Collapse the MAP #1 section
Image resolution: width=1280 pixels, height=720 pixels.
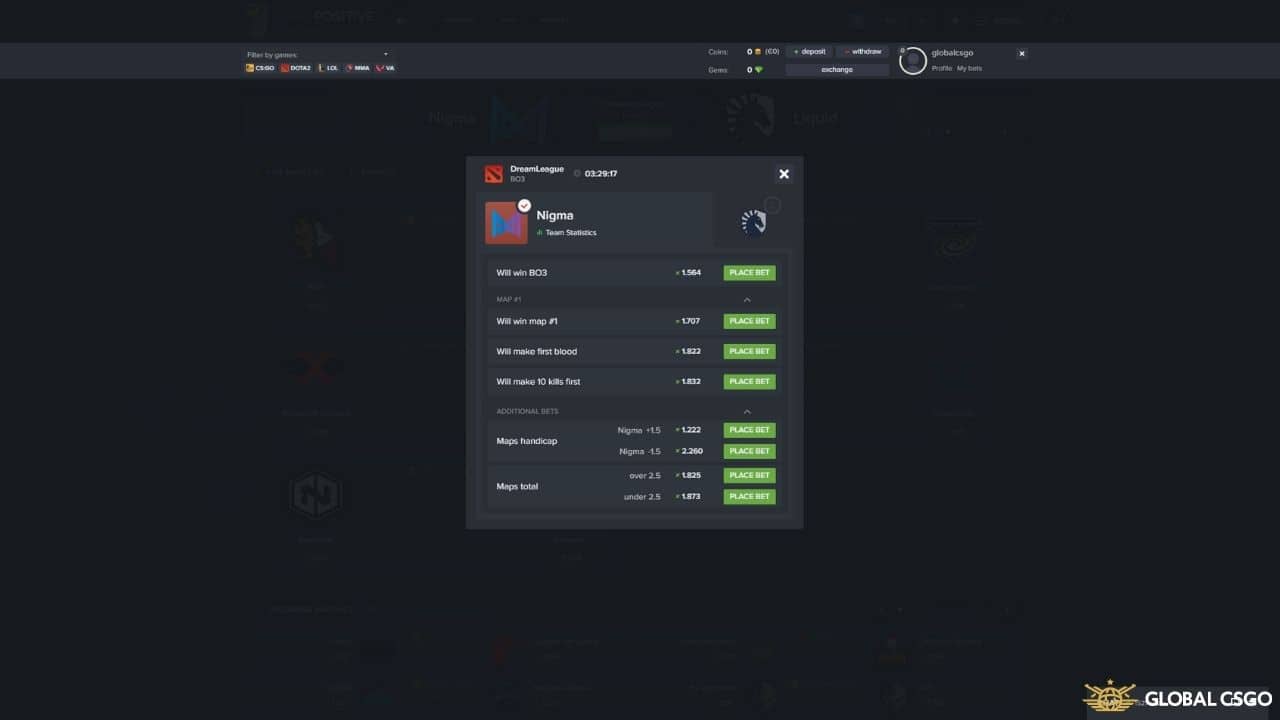click(x=746, y=300)
